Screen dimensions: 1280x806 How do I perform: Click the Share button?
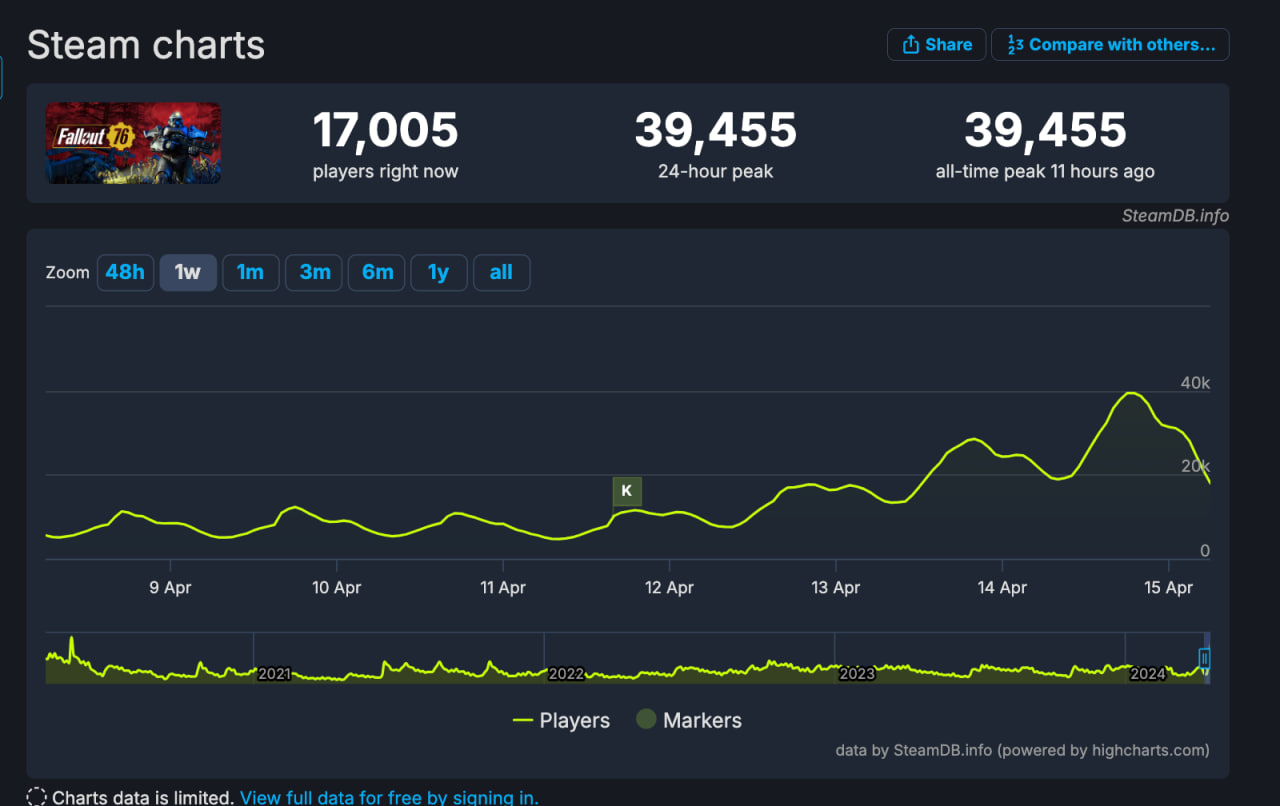point(936,45)
